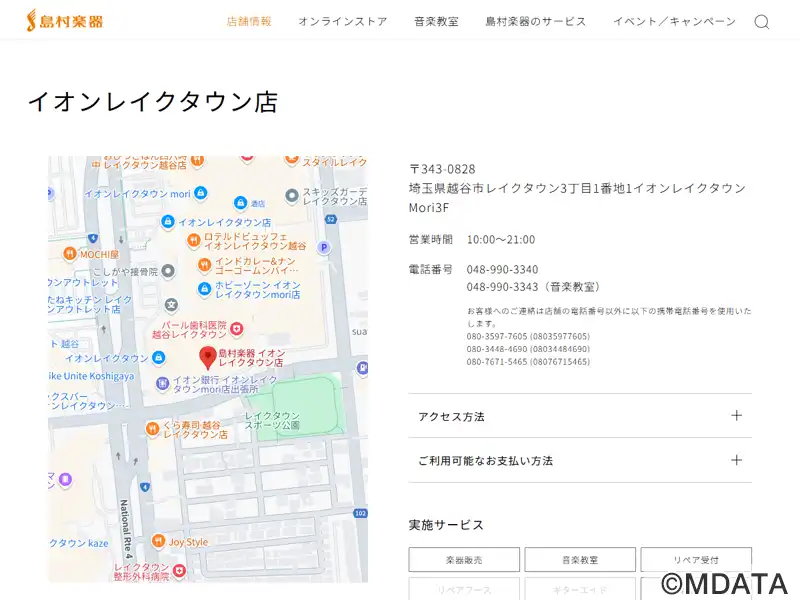Viewport: 800px width, 600px height.
Task: Click the star pin below こしがや接骨院
Action: (x=172, y=305)
